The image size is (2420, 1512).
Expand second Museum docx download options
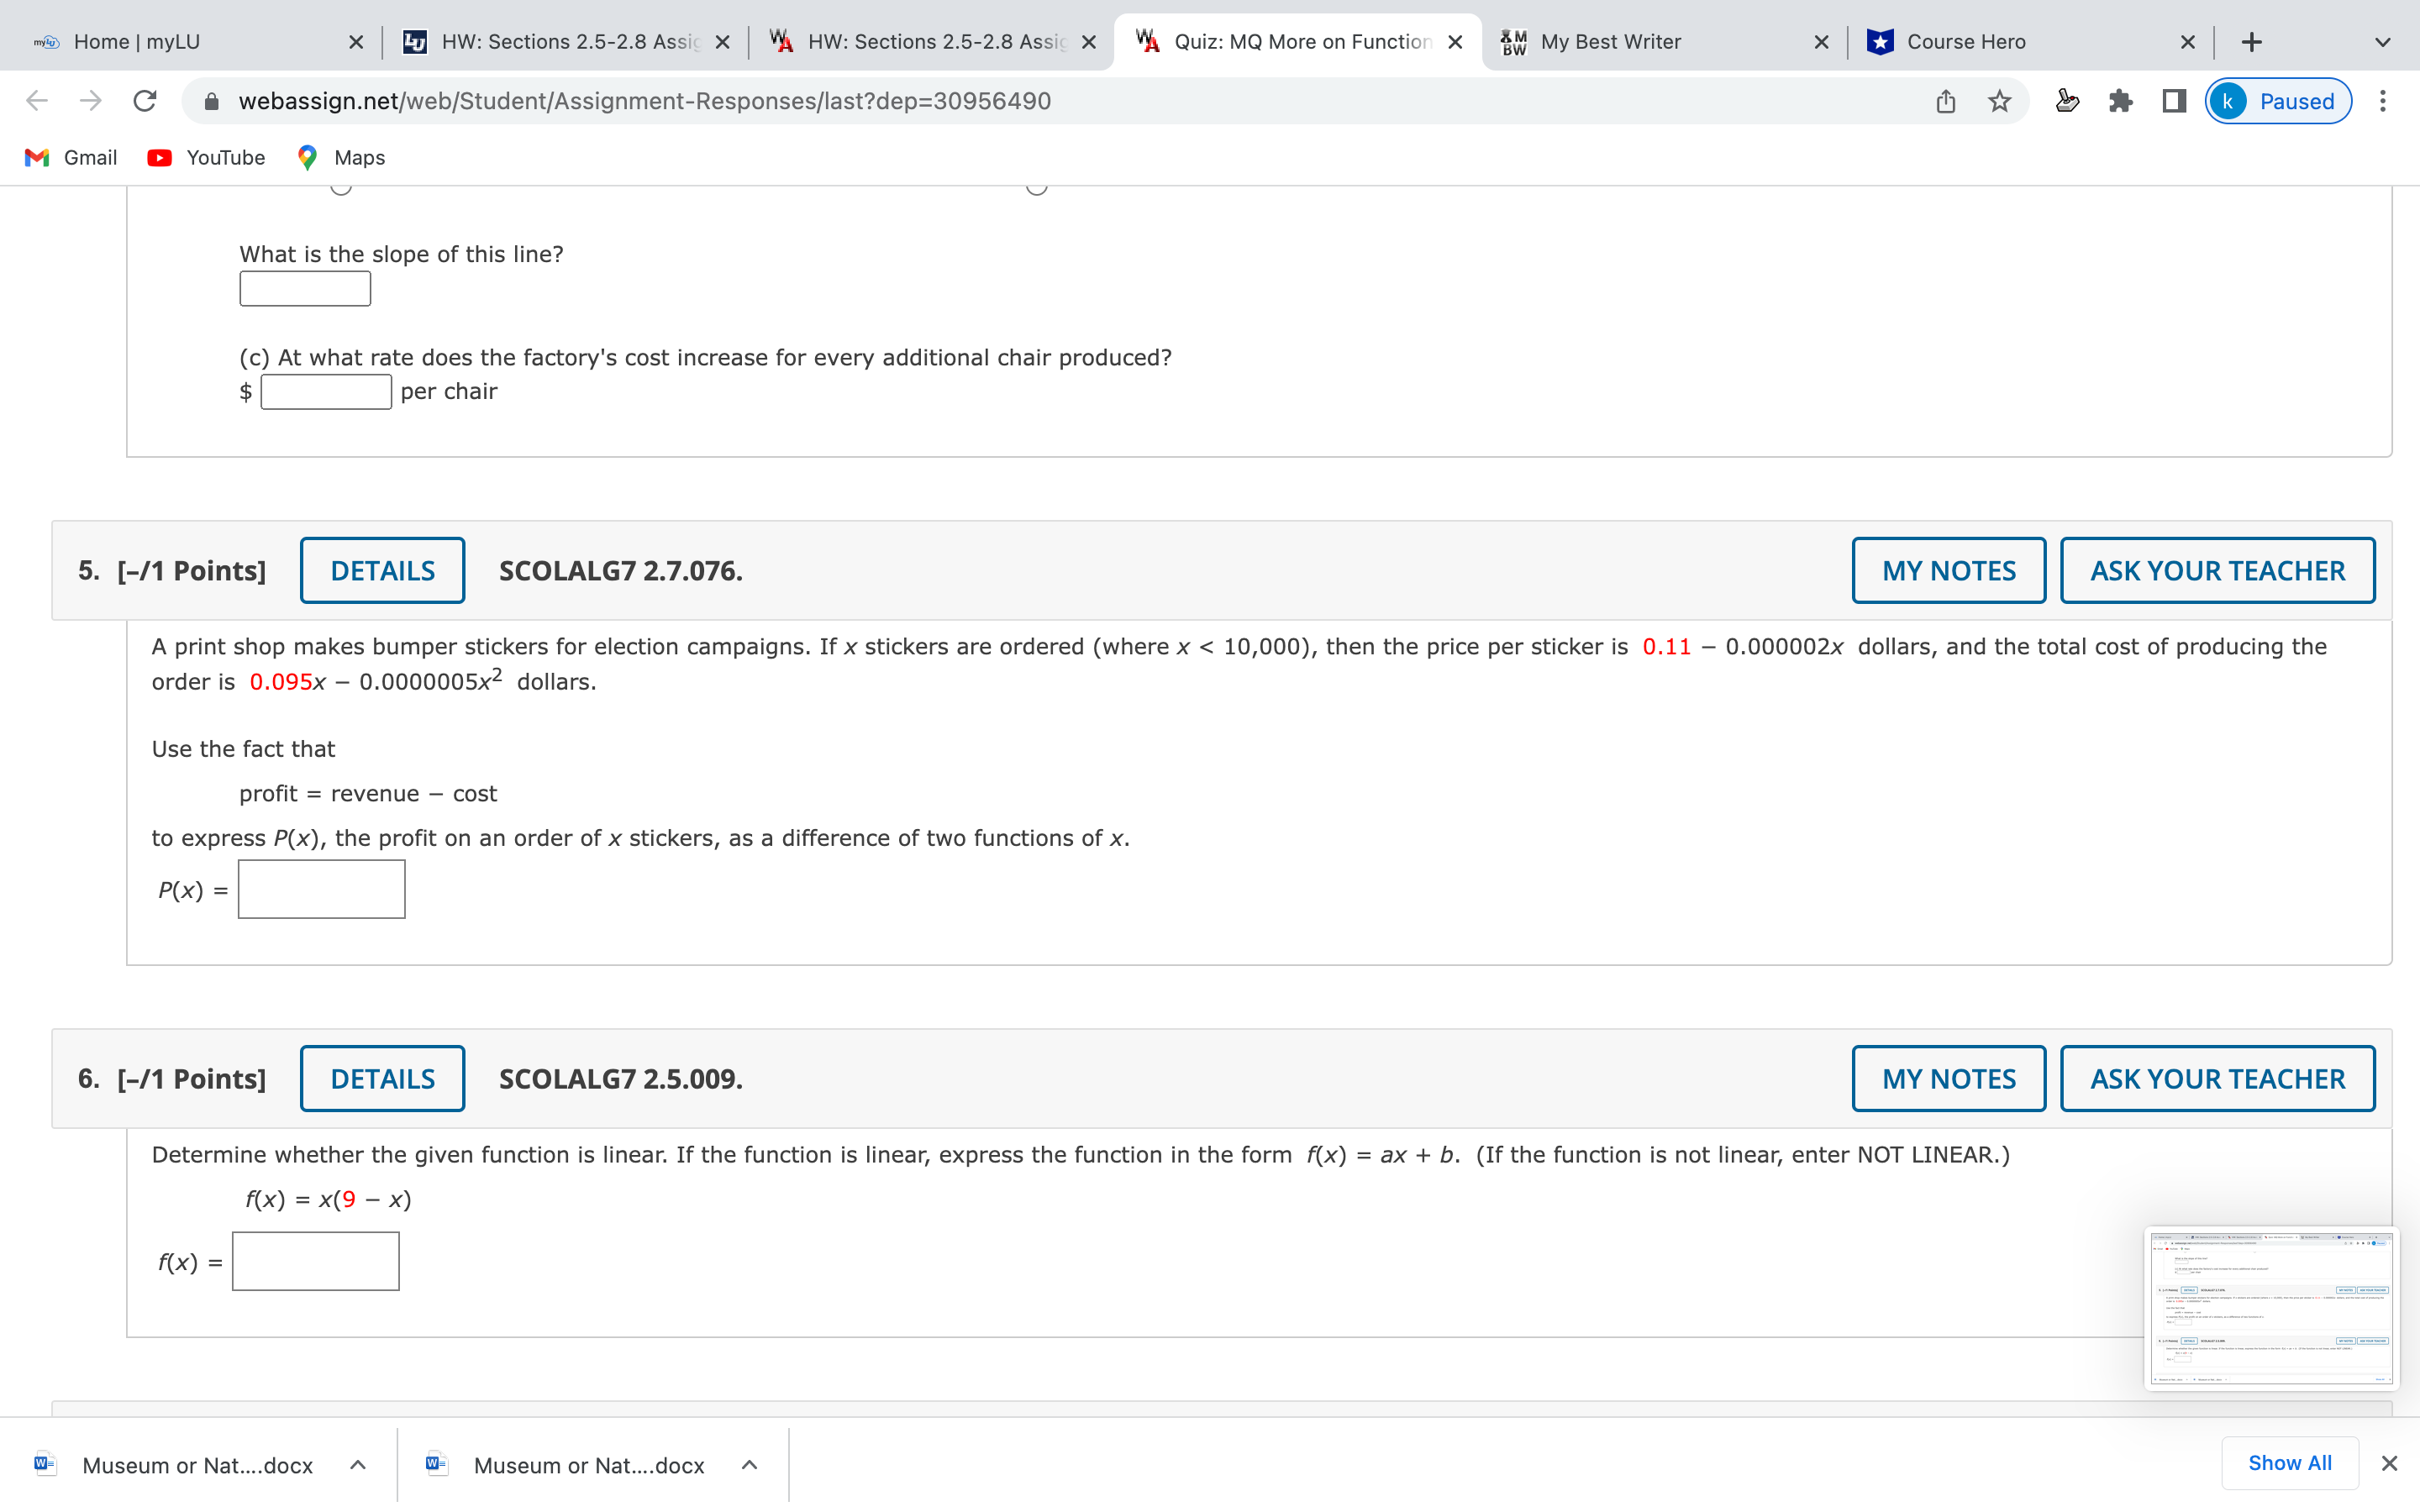click(749, 1465)
